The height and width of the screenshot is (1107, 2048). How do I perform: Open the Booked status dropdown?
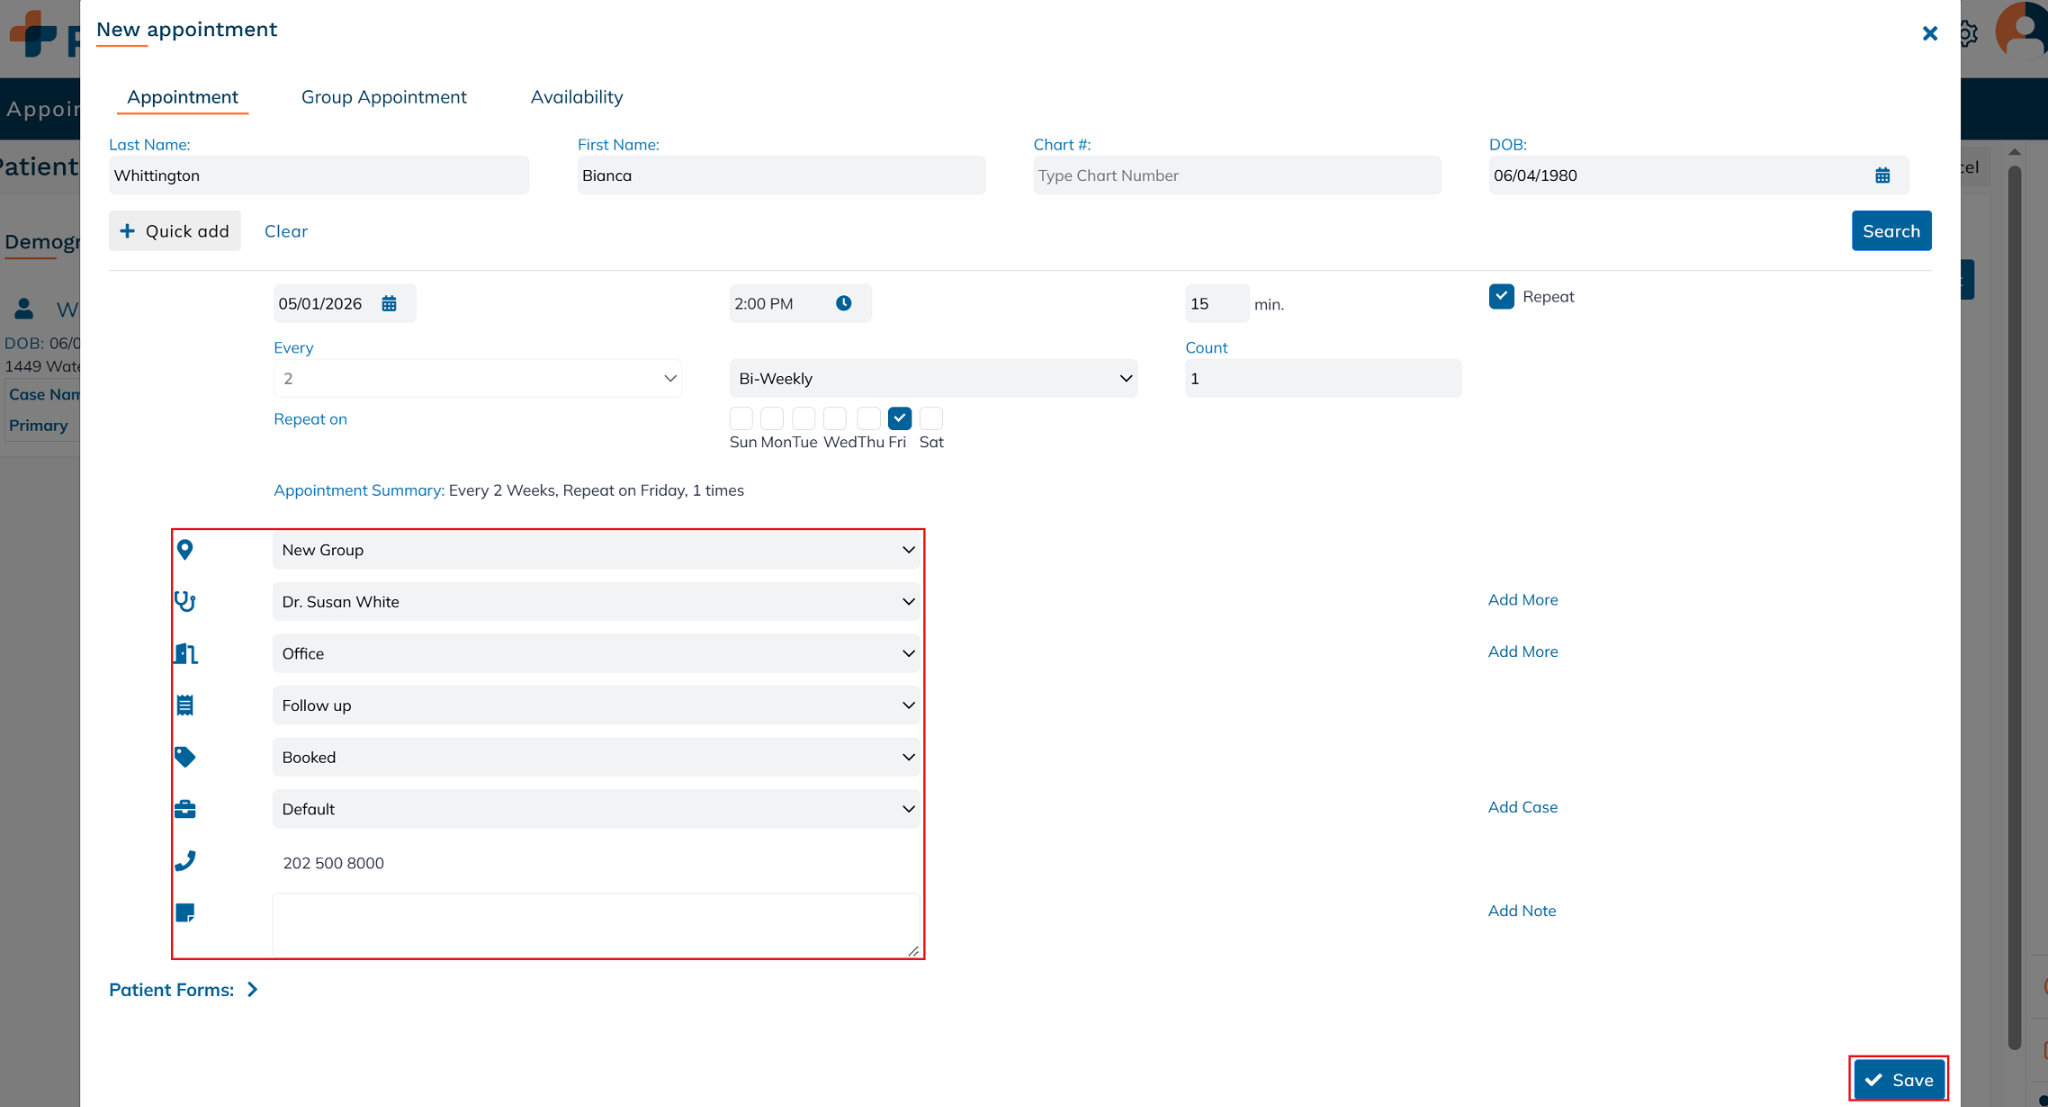596,758
